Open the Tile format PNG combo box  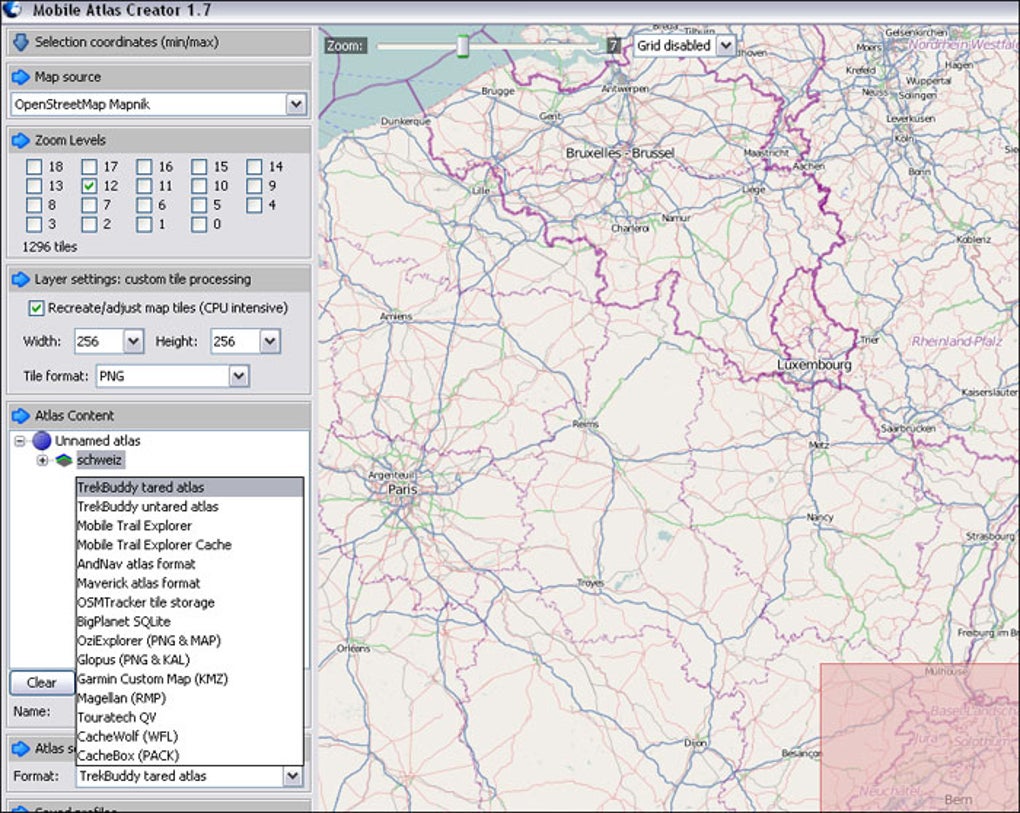click(x=238, y=377)
